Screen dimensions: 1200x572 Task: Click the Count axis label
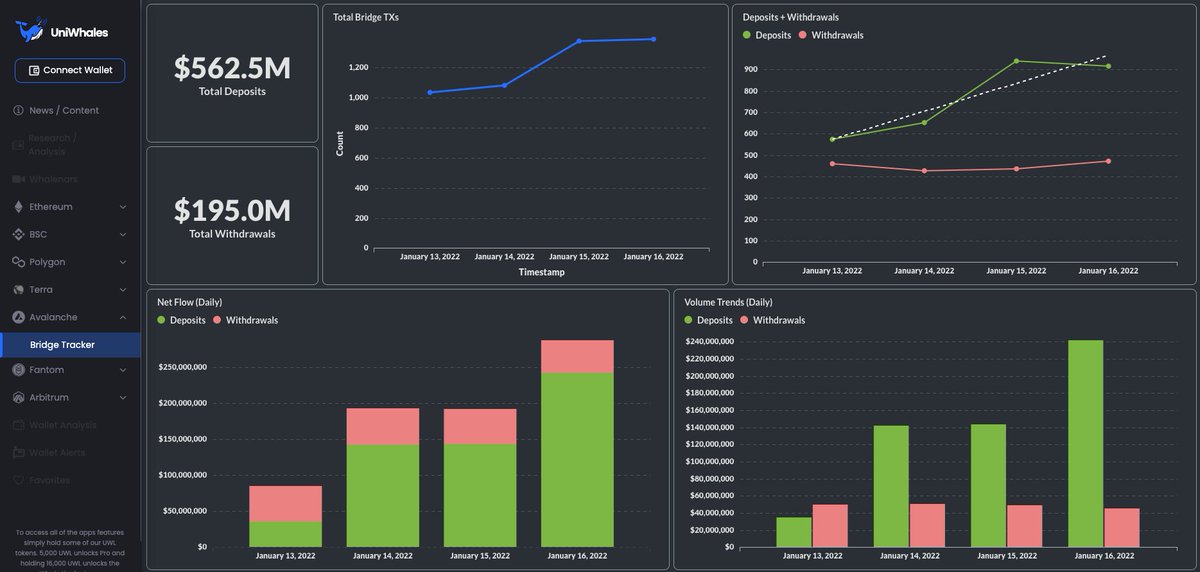(340, 143)
